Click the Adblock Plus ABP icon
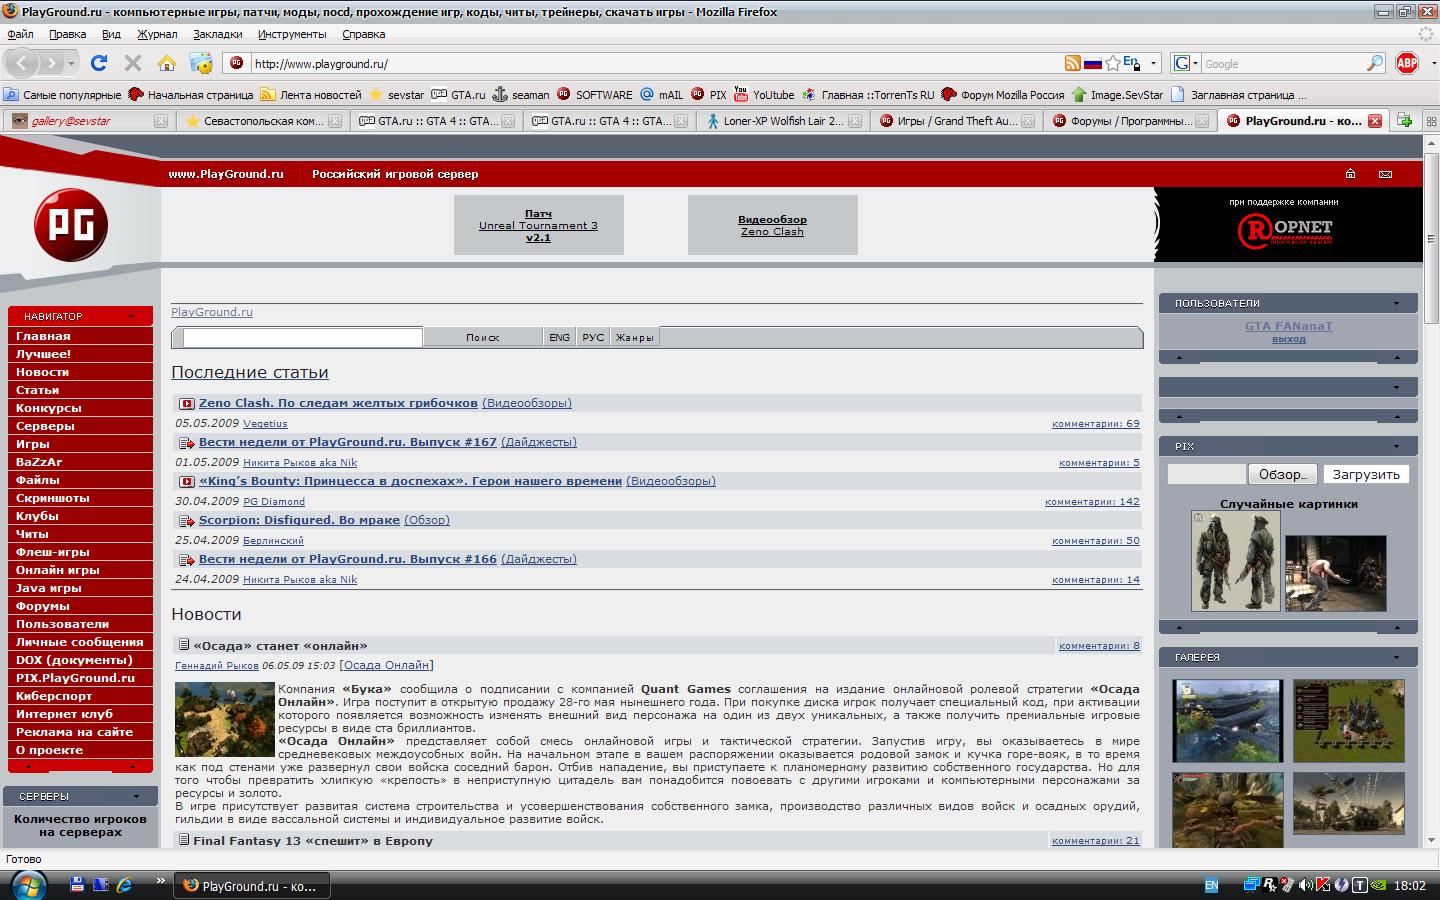This screenshot has width=1440, height=900. click(1406, 63)
